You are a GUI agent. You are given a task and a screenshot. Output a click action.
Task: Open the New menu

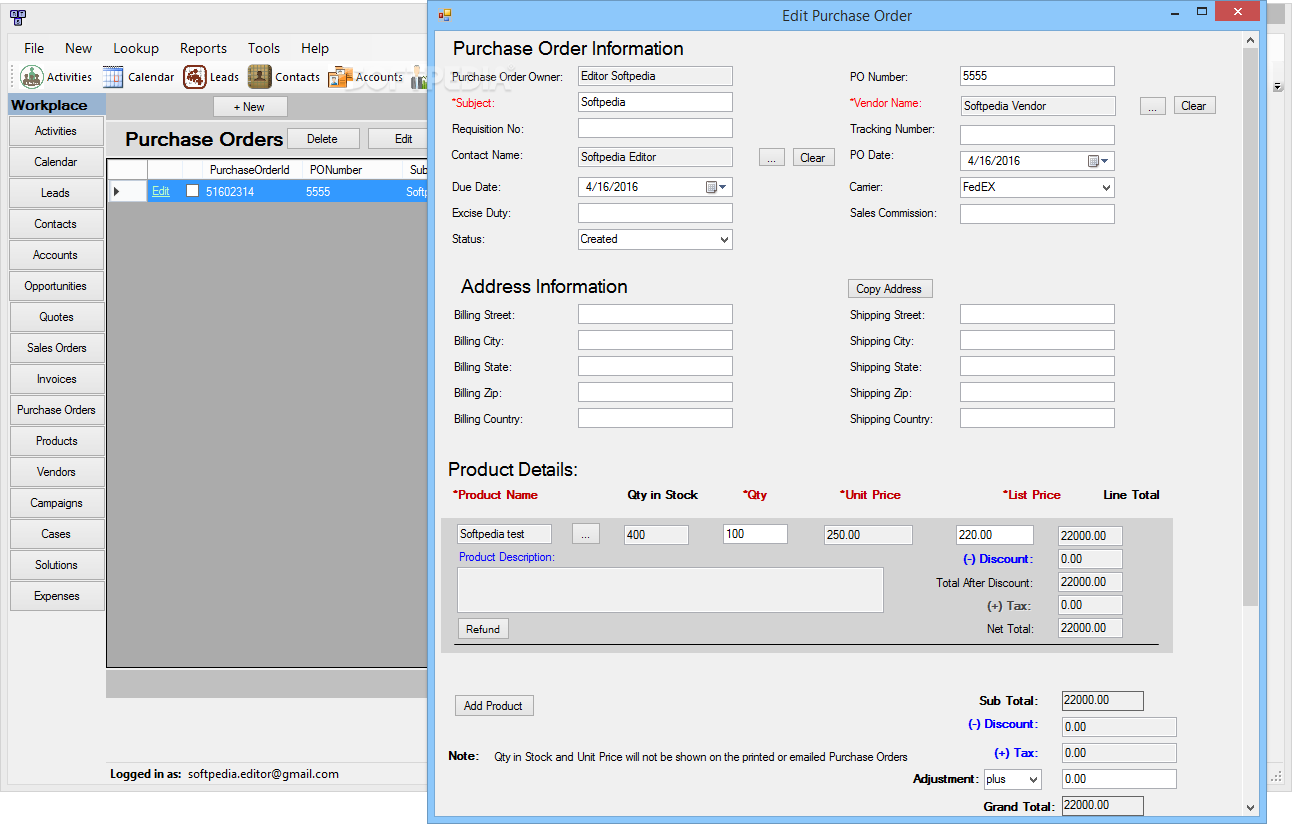(79, 48)
